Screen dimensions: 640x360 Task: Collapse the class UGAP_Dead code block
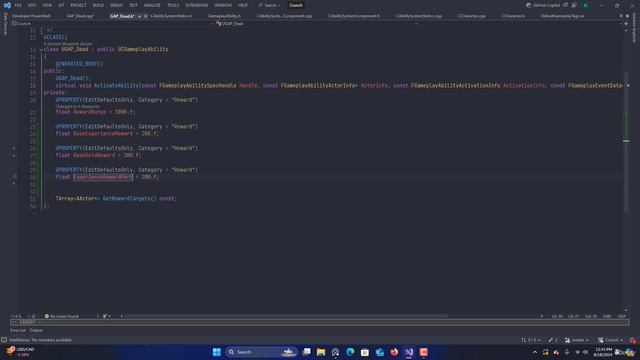(x=41, y=49)
